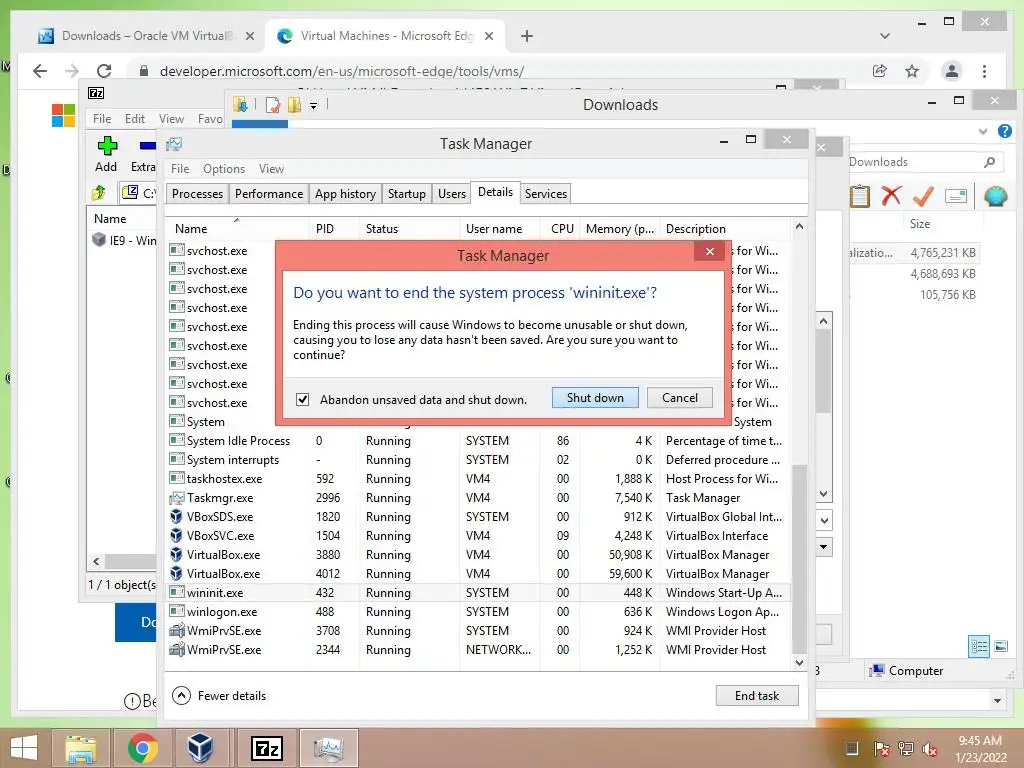Tick the Abandon unsaved data checkbox

pos(302,399)
